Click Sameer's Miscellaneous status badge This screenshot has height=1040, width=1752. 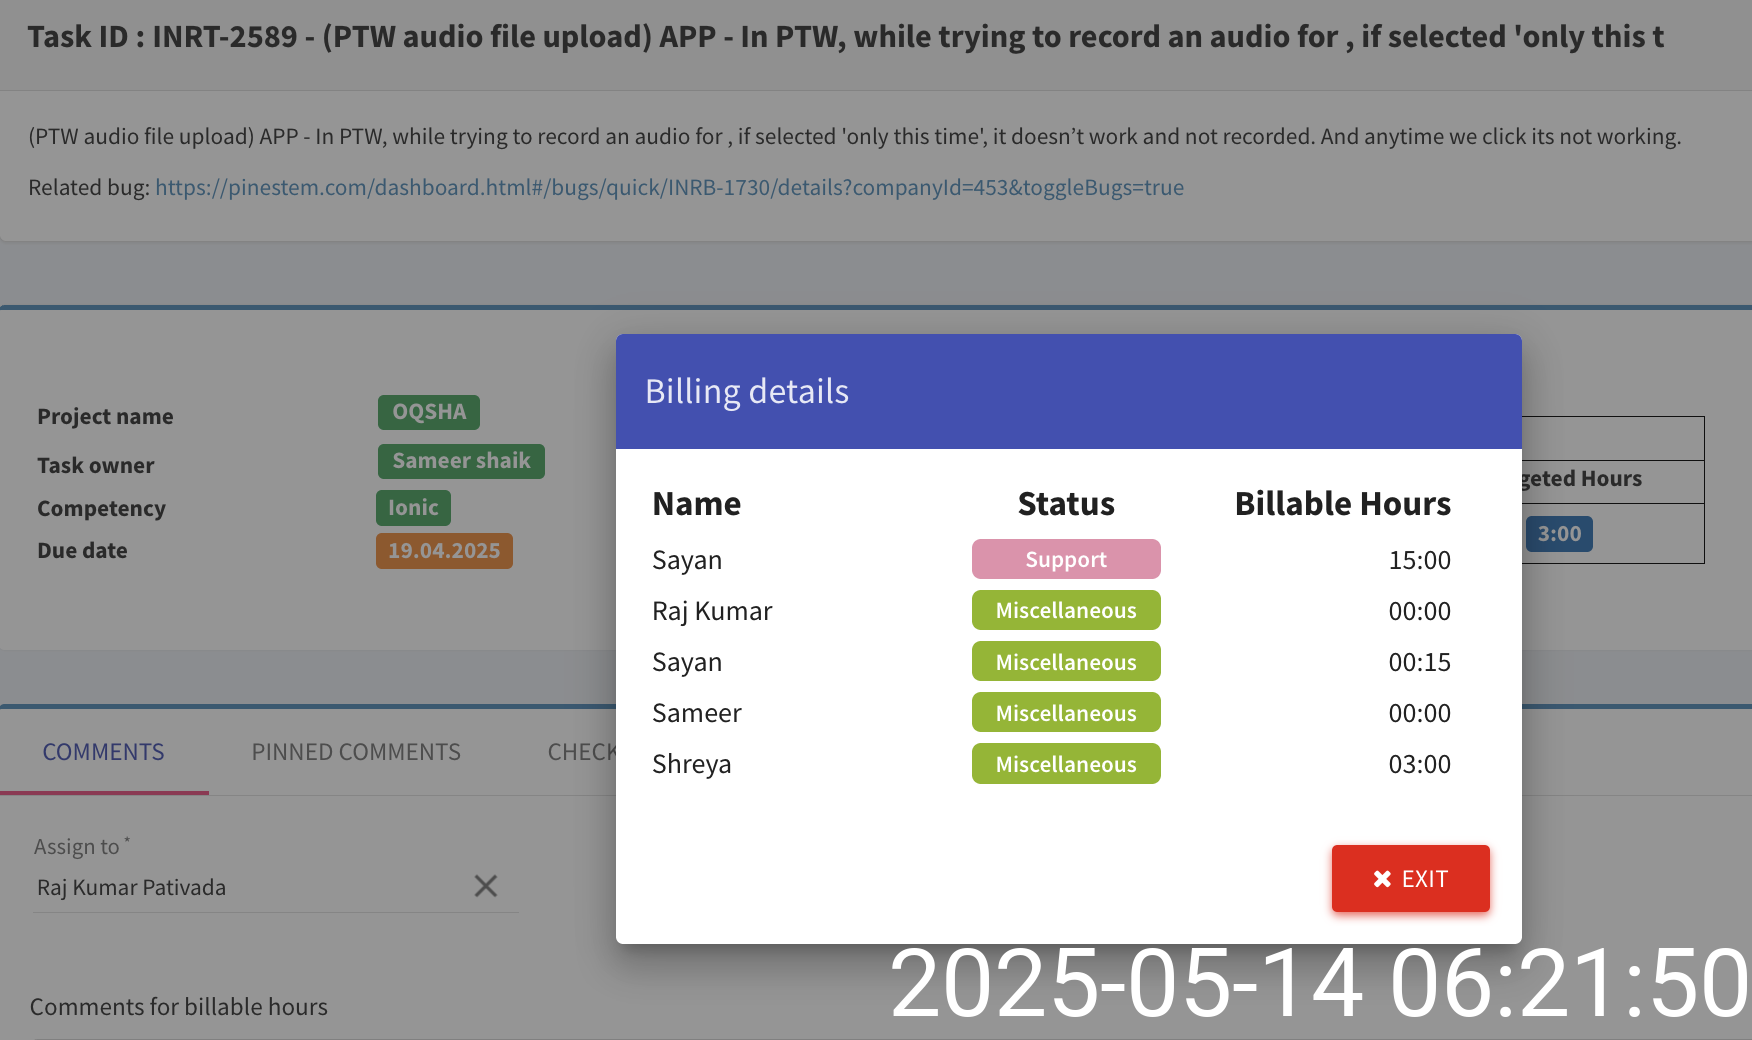pyautogui.click(x=1066, y=713)
